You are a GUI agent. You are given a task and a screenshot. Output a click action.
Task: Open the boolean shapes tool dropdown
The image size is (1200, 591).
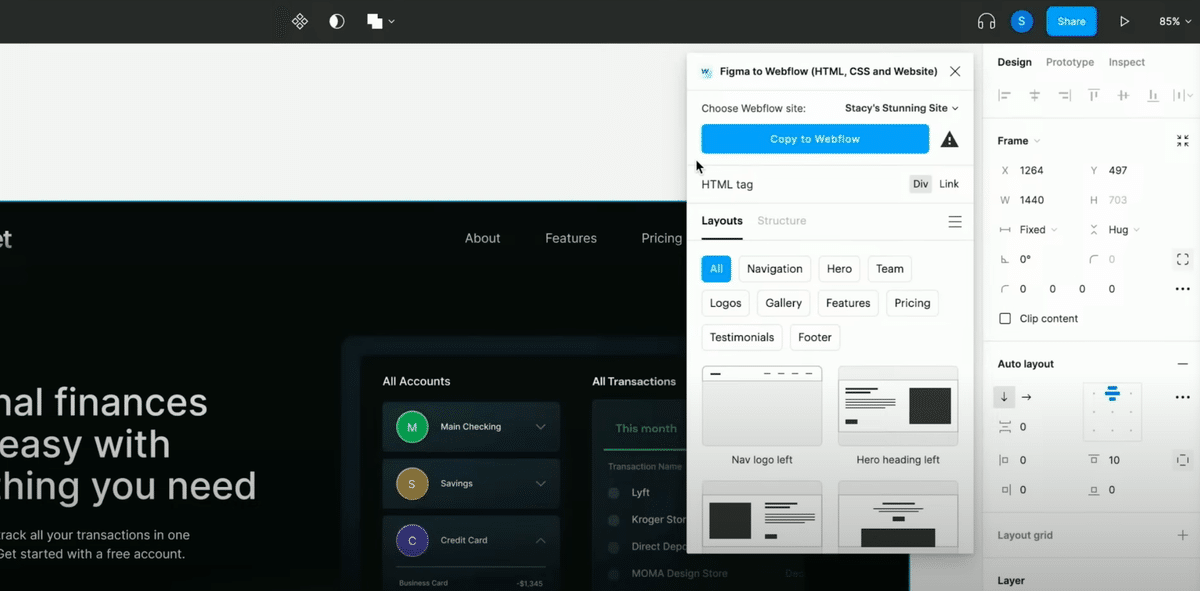tap(380, 21)
